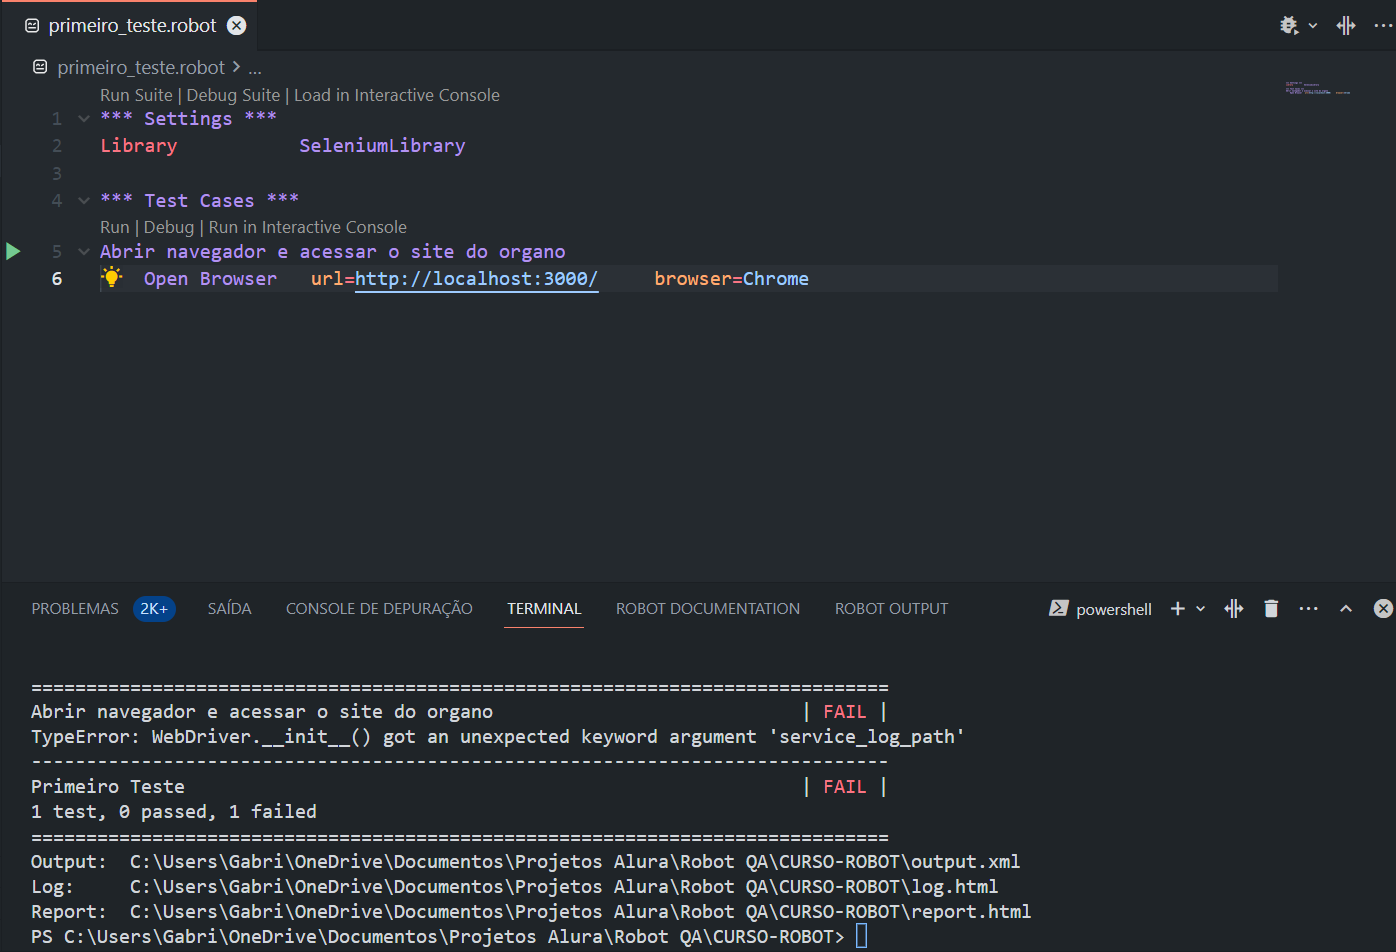The height and width of the screenshot is (952, 1396).
Task: Select the TERMINAL panel tab
Action: click(x=544, y=609)
